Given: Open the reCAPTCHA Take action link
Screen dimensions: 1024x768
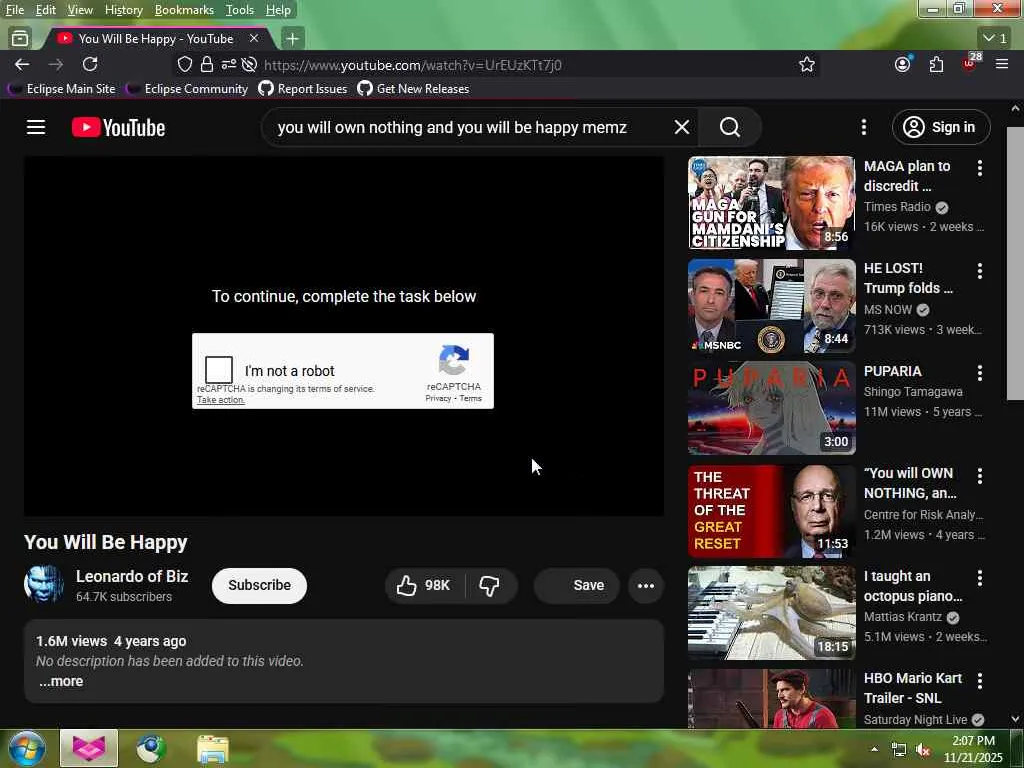Looking at the screenshot, I should pyautogui.click(x=221, y=400).
